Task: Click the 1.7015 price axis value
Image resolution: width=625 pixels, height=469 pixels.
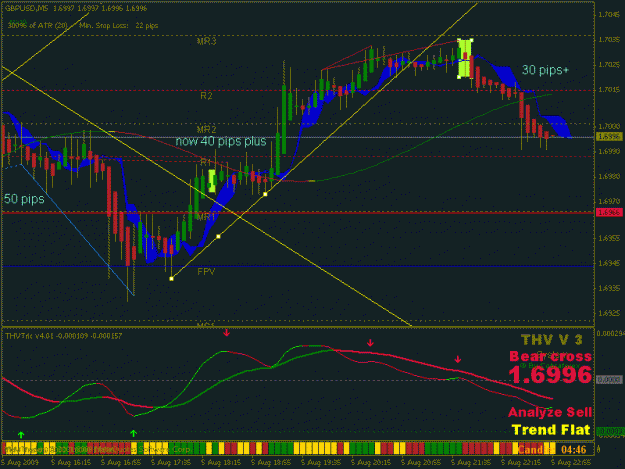Action: point(609,90)
